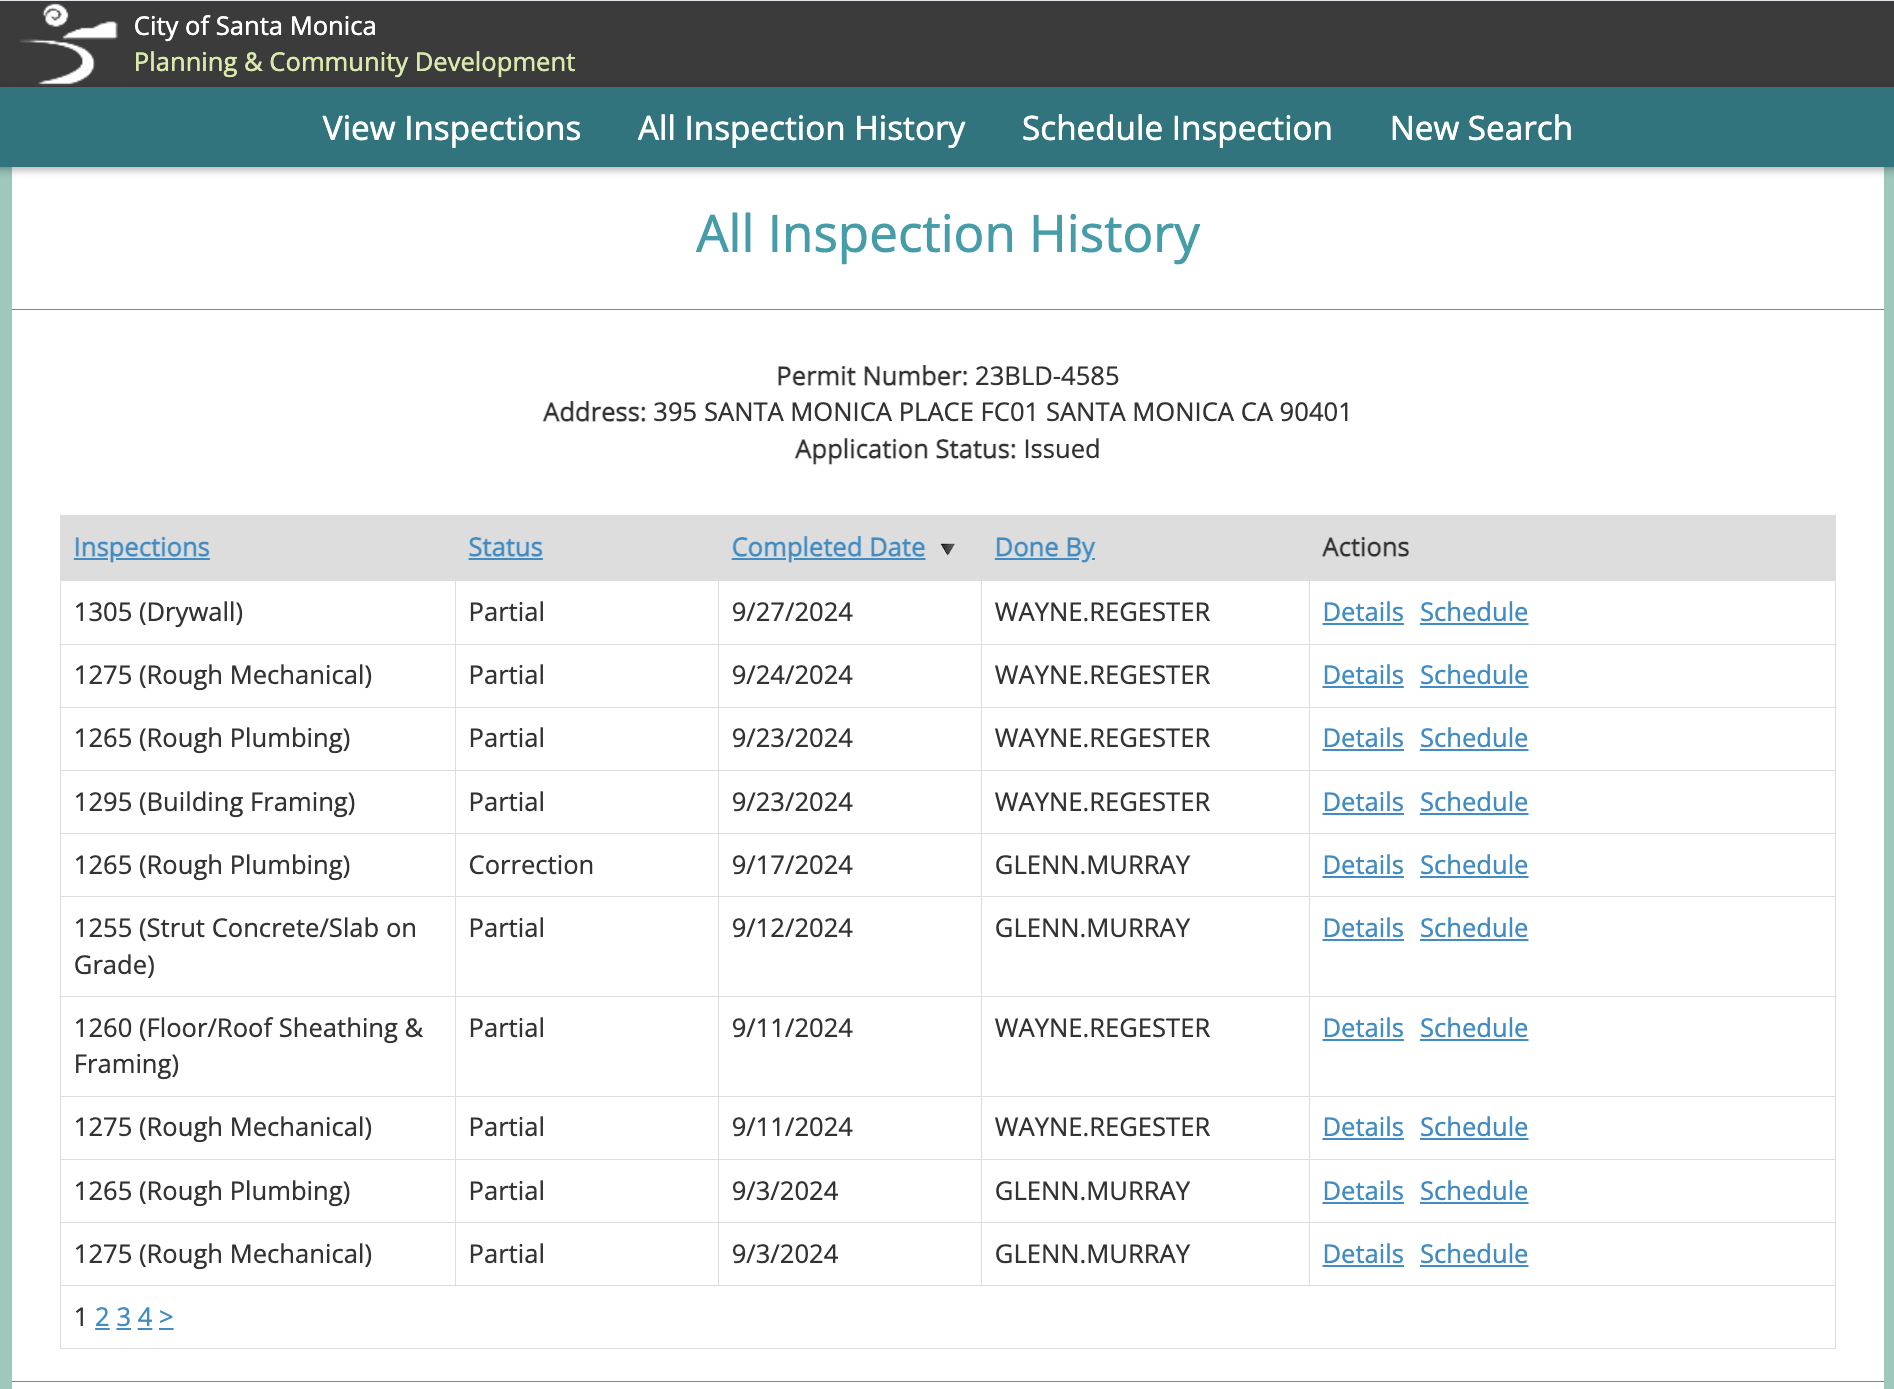The width and height of the screenshot is (1894, 1389).
Task: Click the 9/12/2024 date cell
Action: [x=849, y=946]
